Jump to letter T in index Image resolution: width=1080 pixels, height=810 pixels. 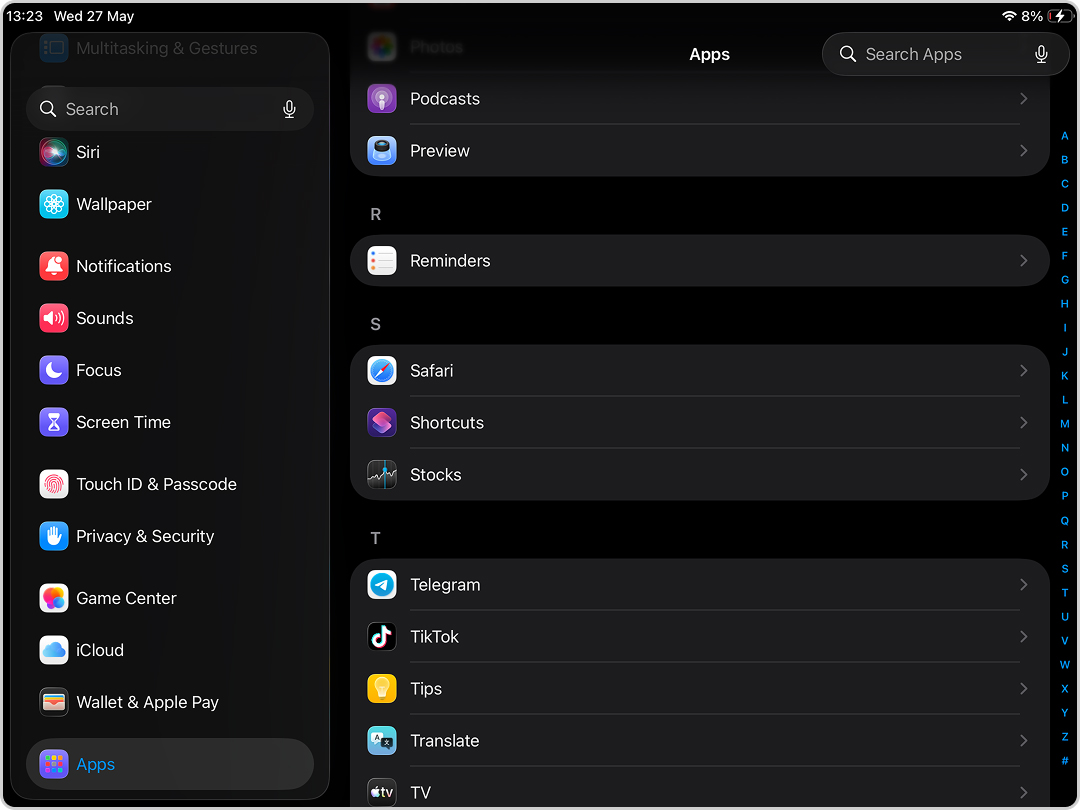[1065, 592]
